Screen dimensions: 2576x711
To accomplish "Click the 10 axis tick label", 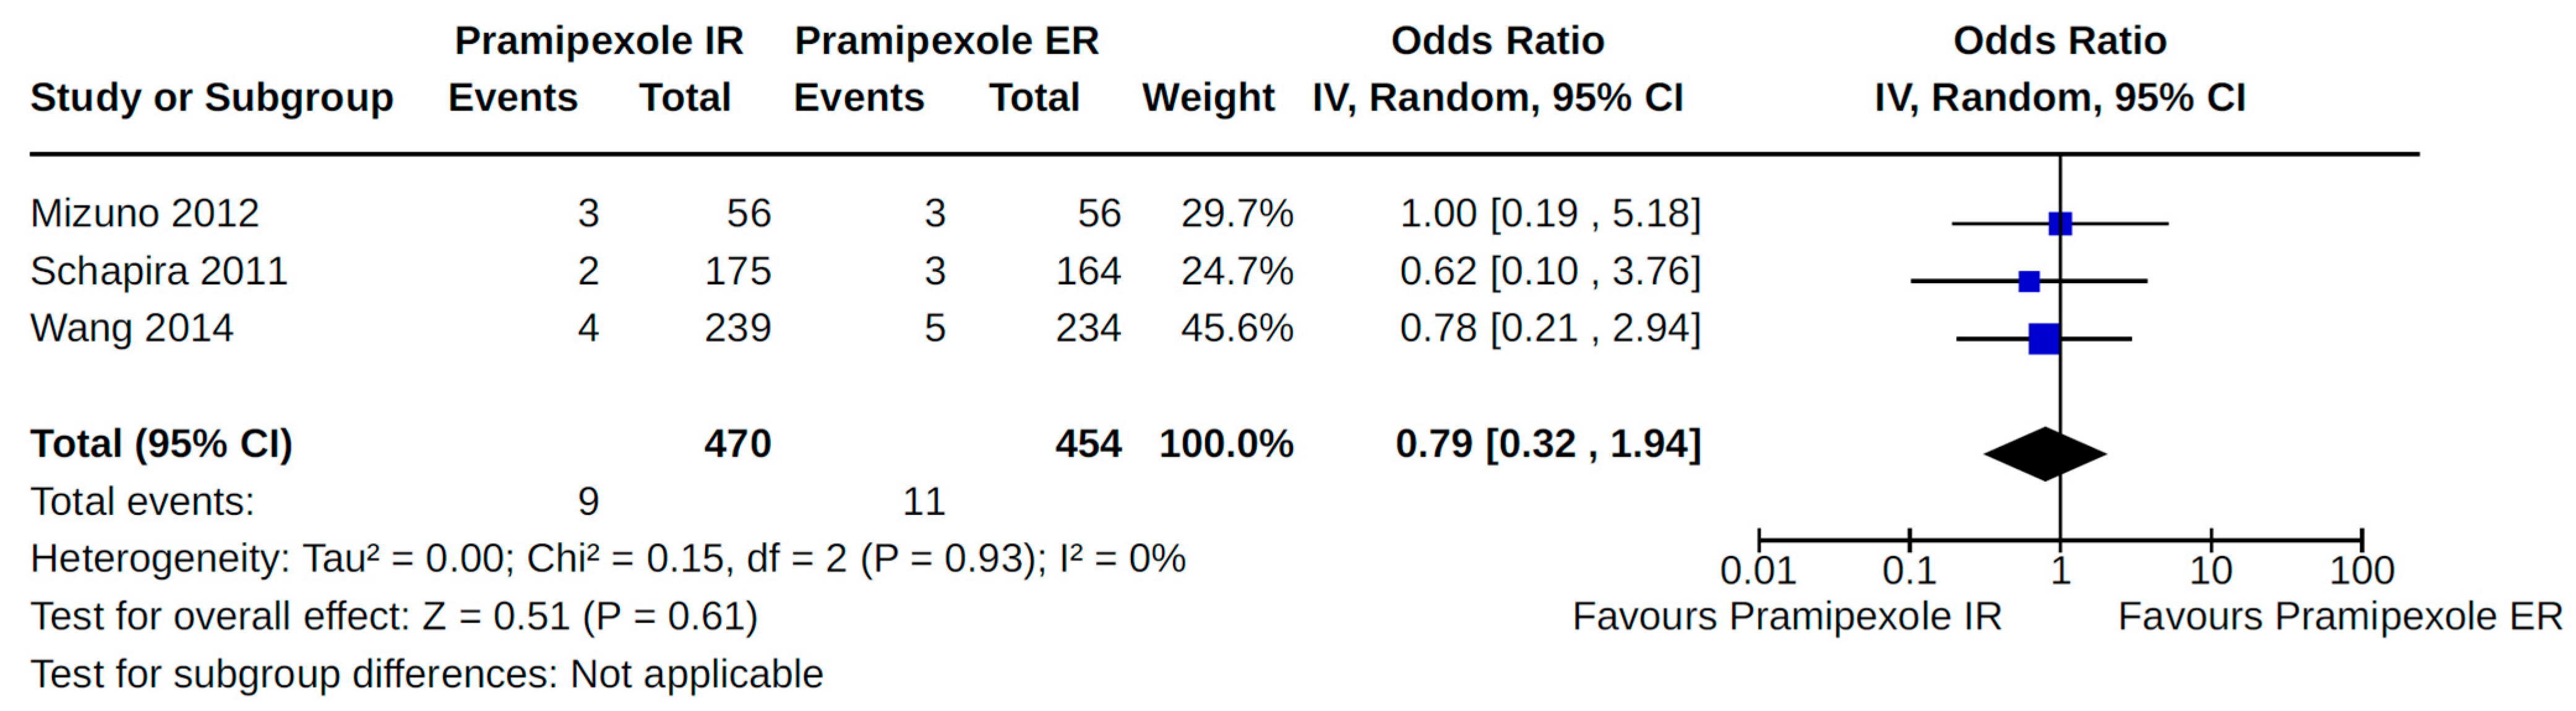I will coord(2210,571).
